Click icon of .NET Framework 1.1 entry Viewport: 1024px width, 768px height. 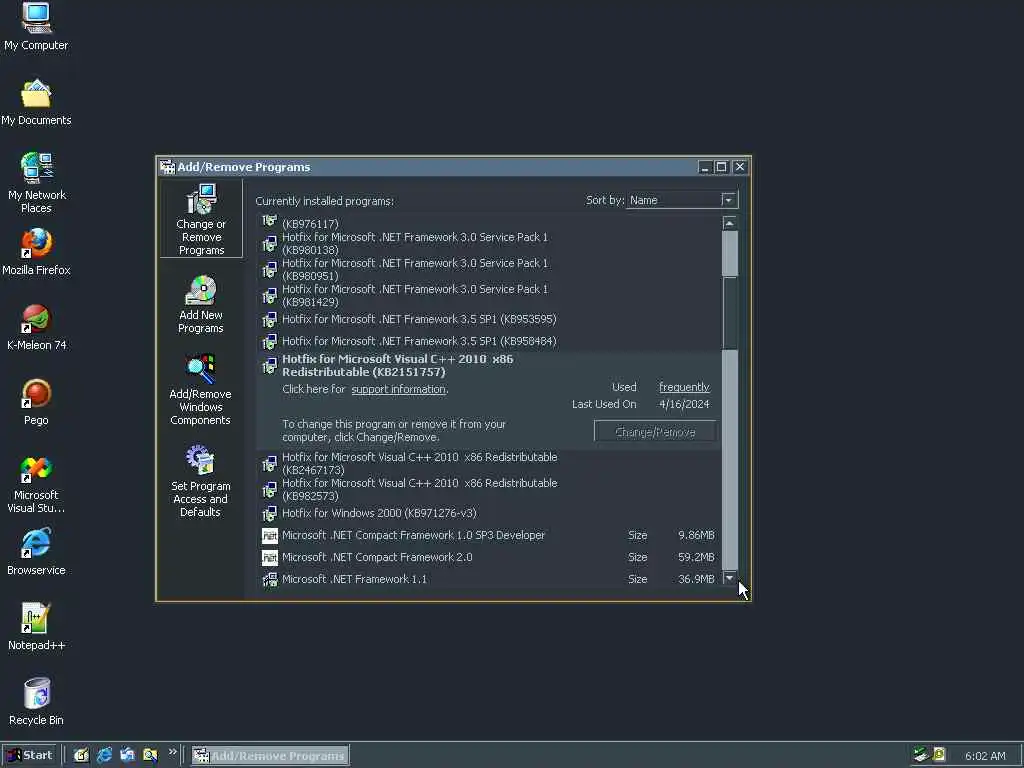pyautogui.click(x=270, y=579)
